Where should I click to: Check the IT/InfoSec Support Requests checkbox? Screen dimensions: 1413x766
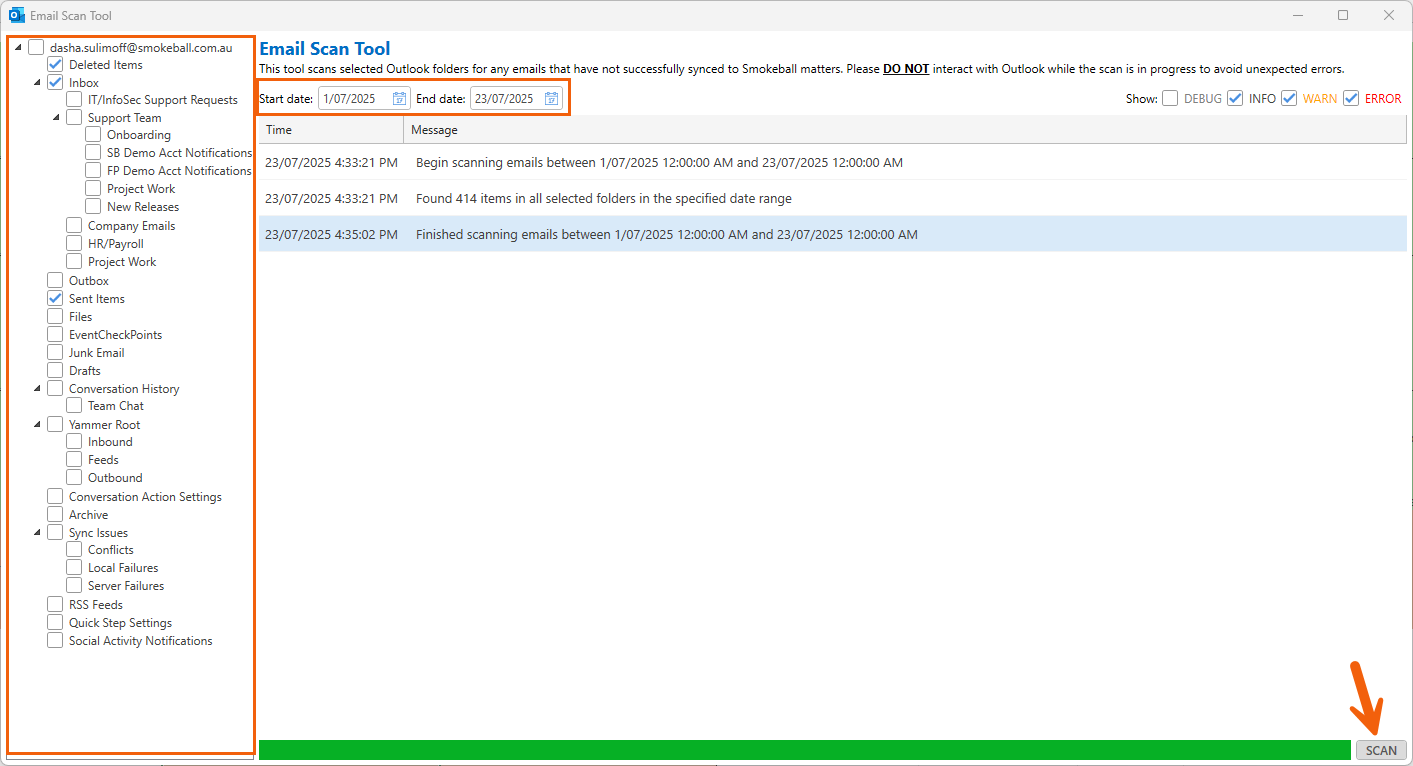click(74, 100)
